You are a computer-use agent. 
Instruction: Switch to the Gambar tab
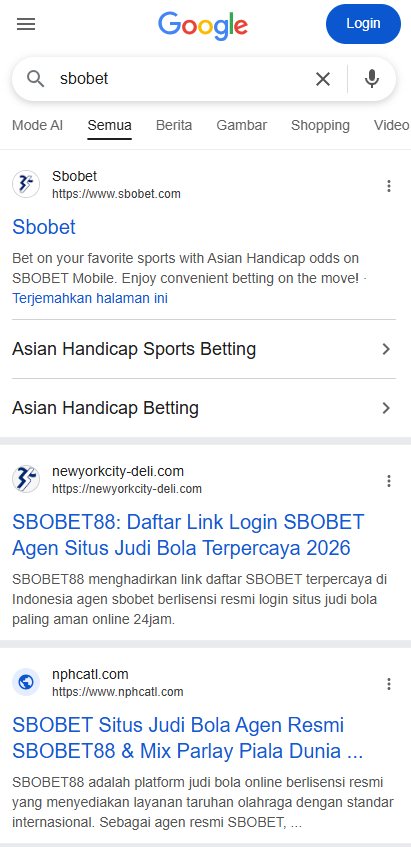tap(241, 125)
